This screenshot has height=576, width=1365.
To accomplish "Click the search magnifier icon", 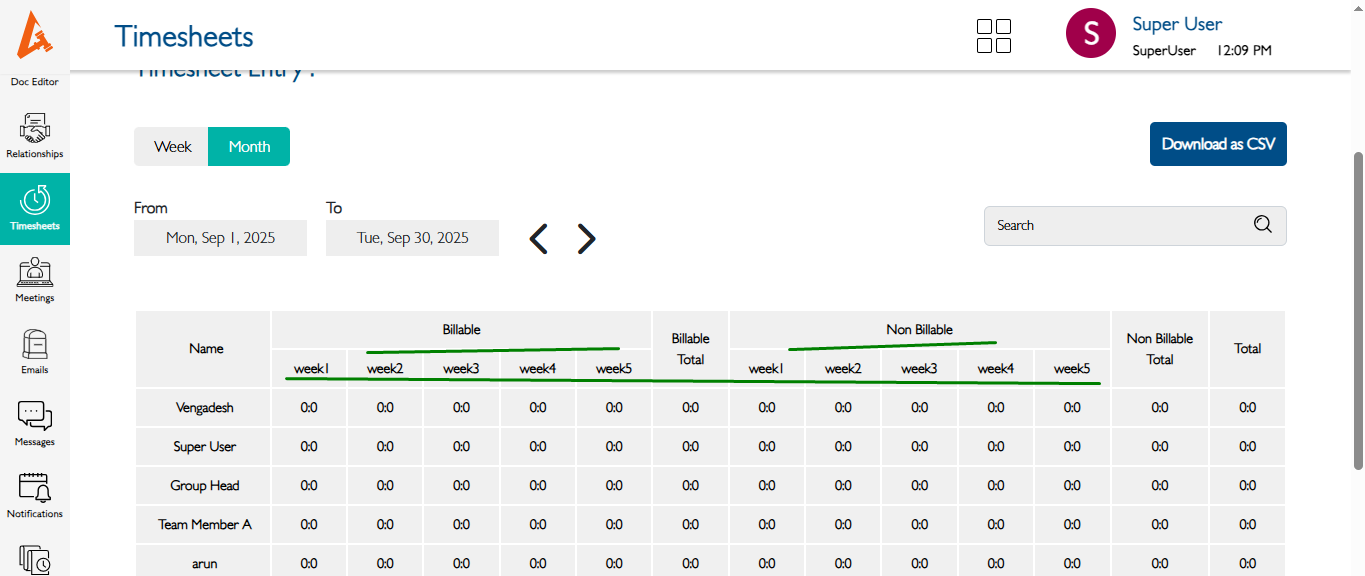I will tap(1262, 225).
